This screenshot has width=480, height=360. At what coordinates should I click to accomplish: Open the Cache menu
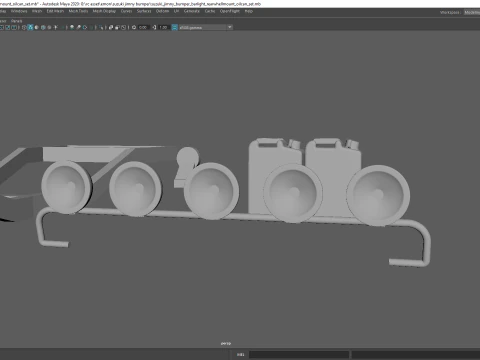tap(210, 11)
